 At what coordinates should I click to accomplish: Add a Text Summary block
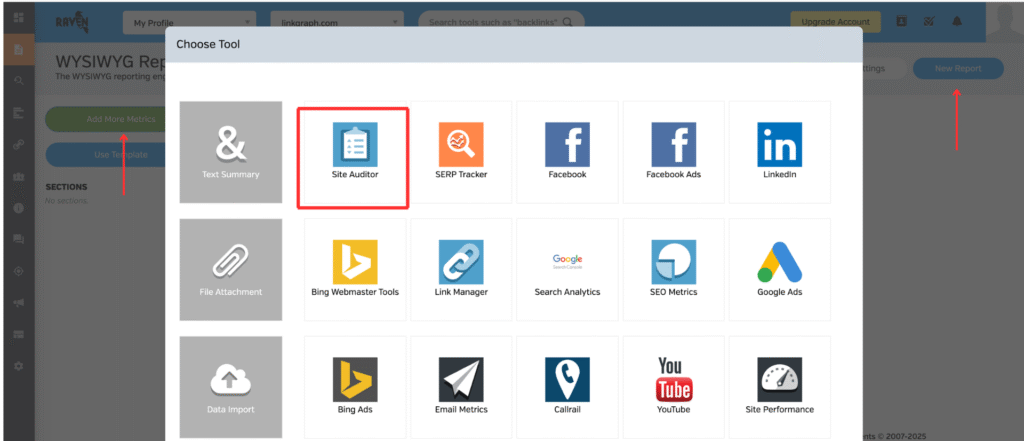[x=231, y=152]
